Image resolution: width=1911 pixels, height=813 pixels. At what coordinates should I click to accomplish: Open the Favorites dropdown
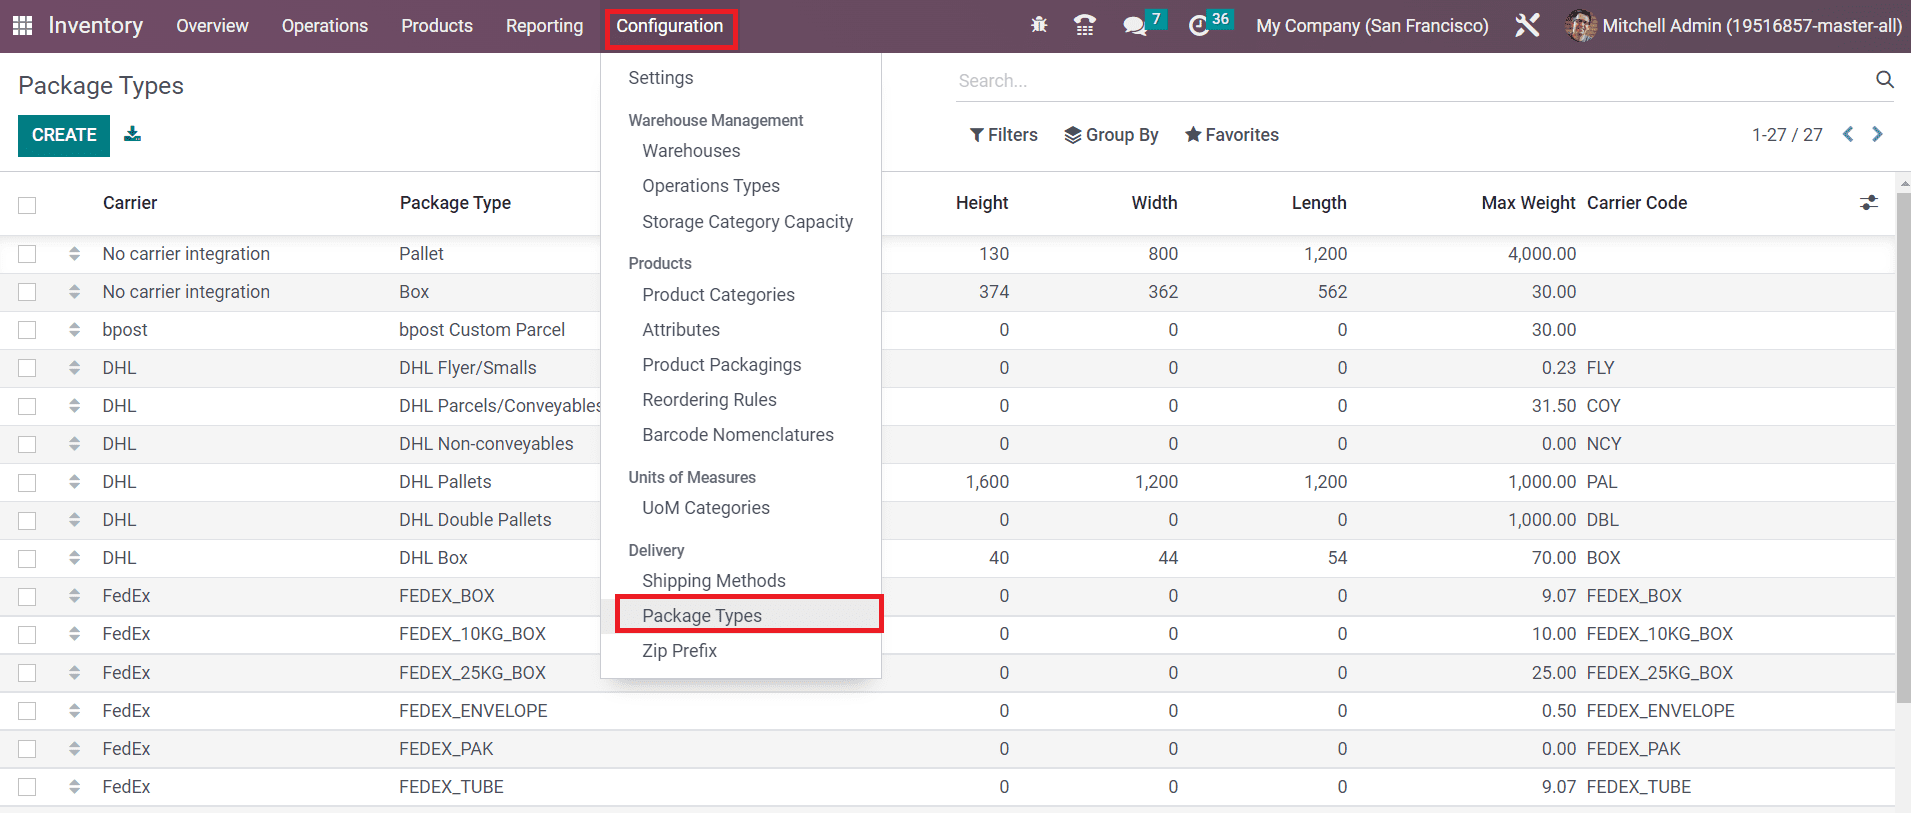1231,135
